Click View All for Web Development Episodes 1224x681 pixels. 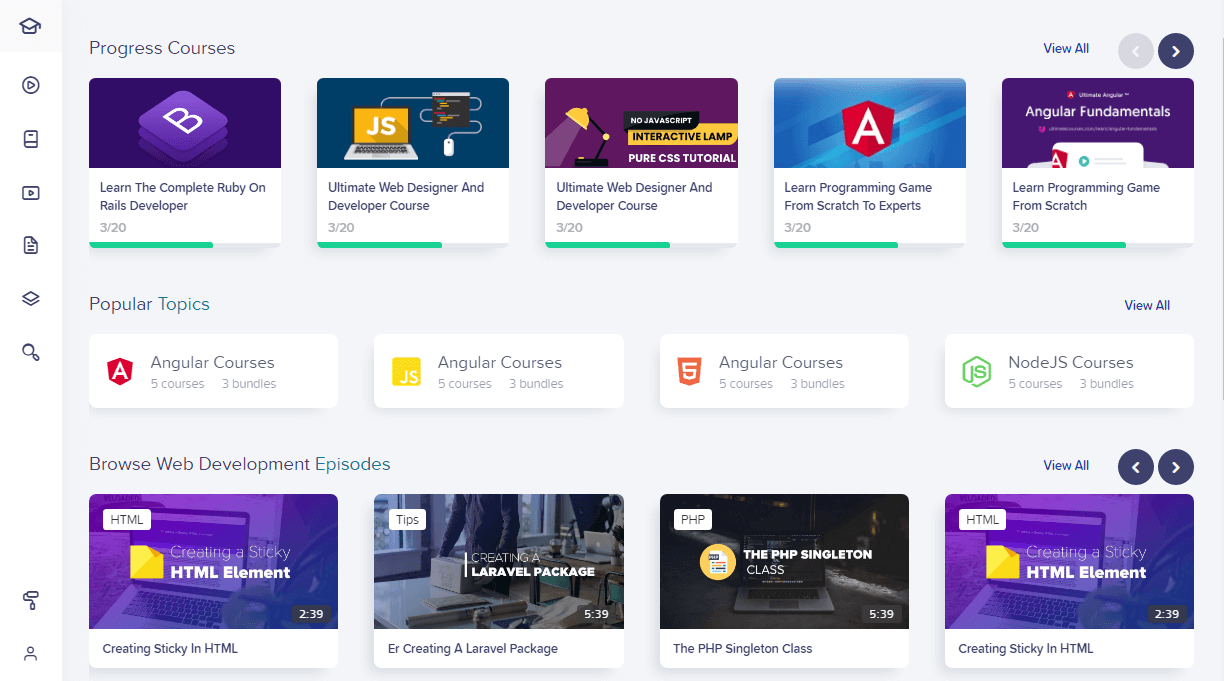click(x=1065, y=466)
